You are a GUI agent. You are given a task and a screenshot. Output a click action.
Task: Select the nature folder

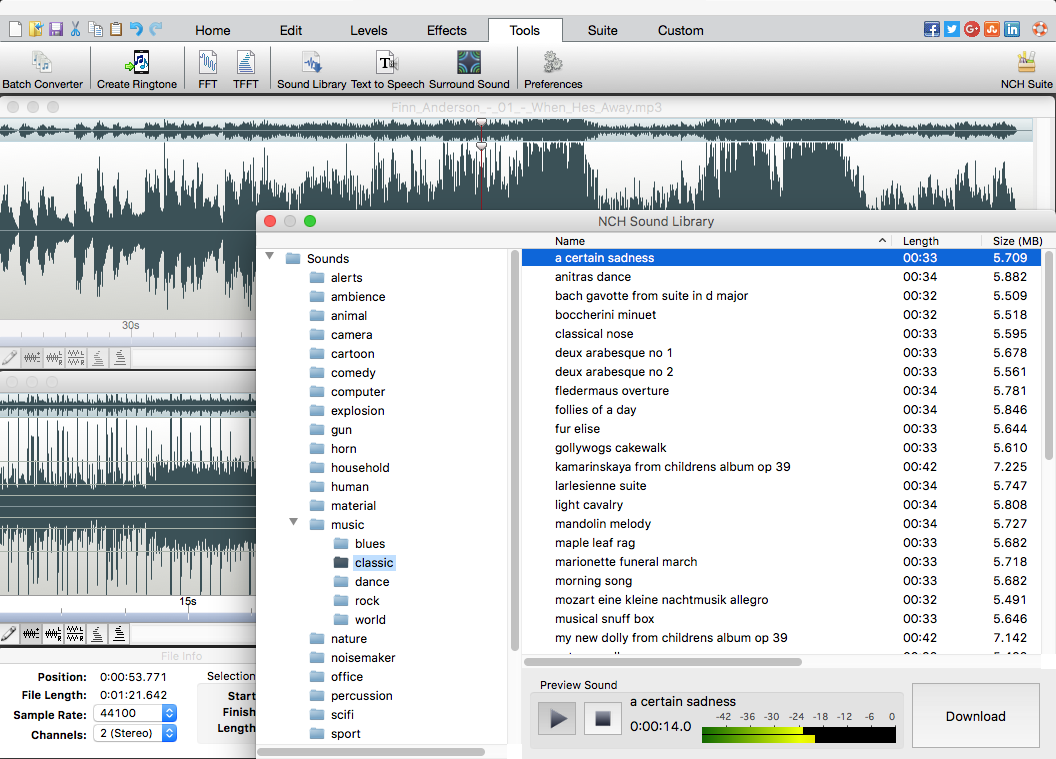pos(338,638)
